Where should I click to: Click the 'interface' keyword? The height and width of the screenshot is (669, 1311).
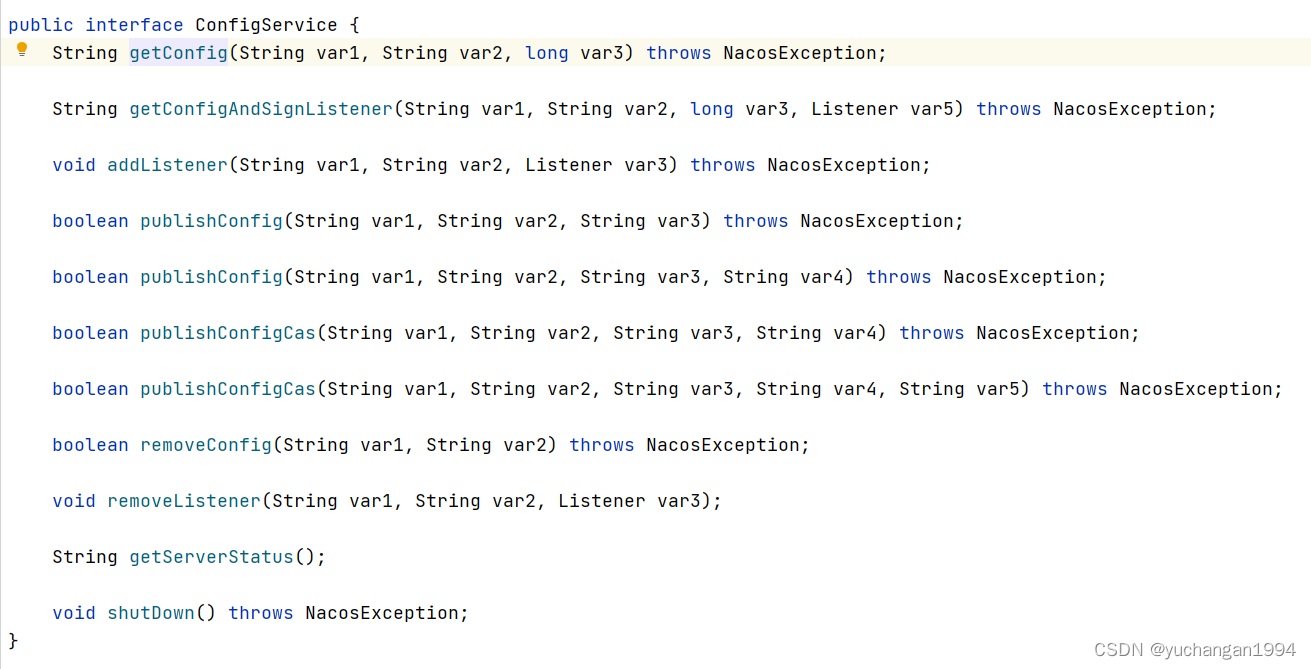coord(134,25)
